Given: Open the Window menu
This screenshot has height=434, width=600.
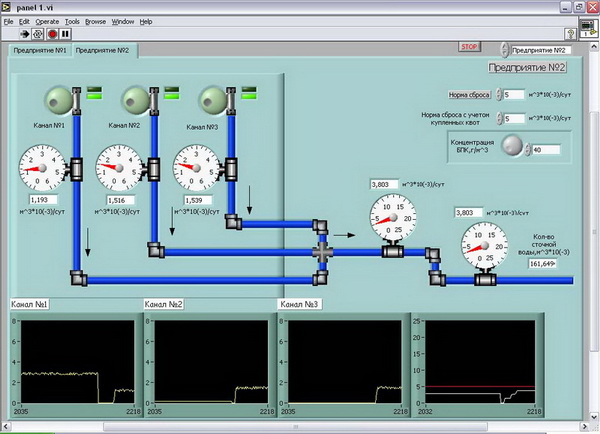Looking at the screenshot, I should click(x=123, y=22).
